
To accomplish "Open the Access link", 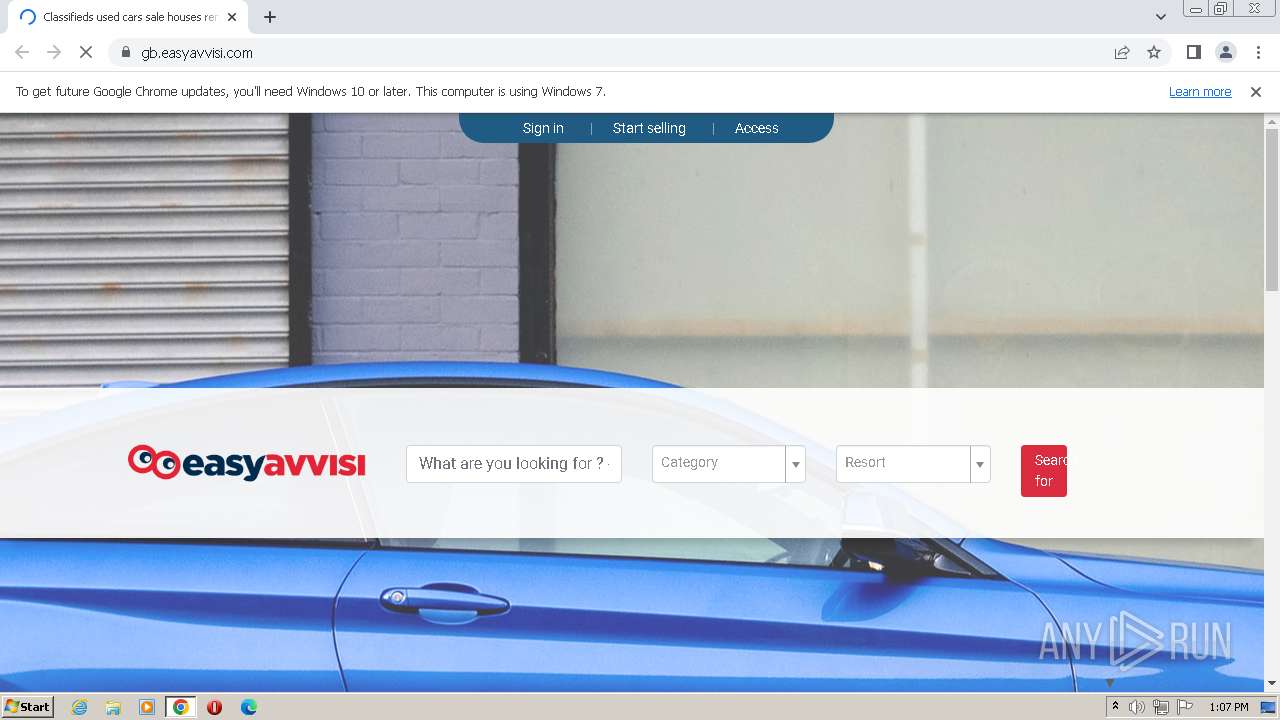I will [756, 128].
